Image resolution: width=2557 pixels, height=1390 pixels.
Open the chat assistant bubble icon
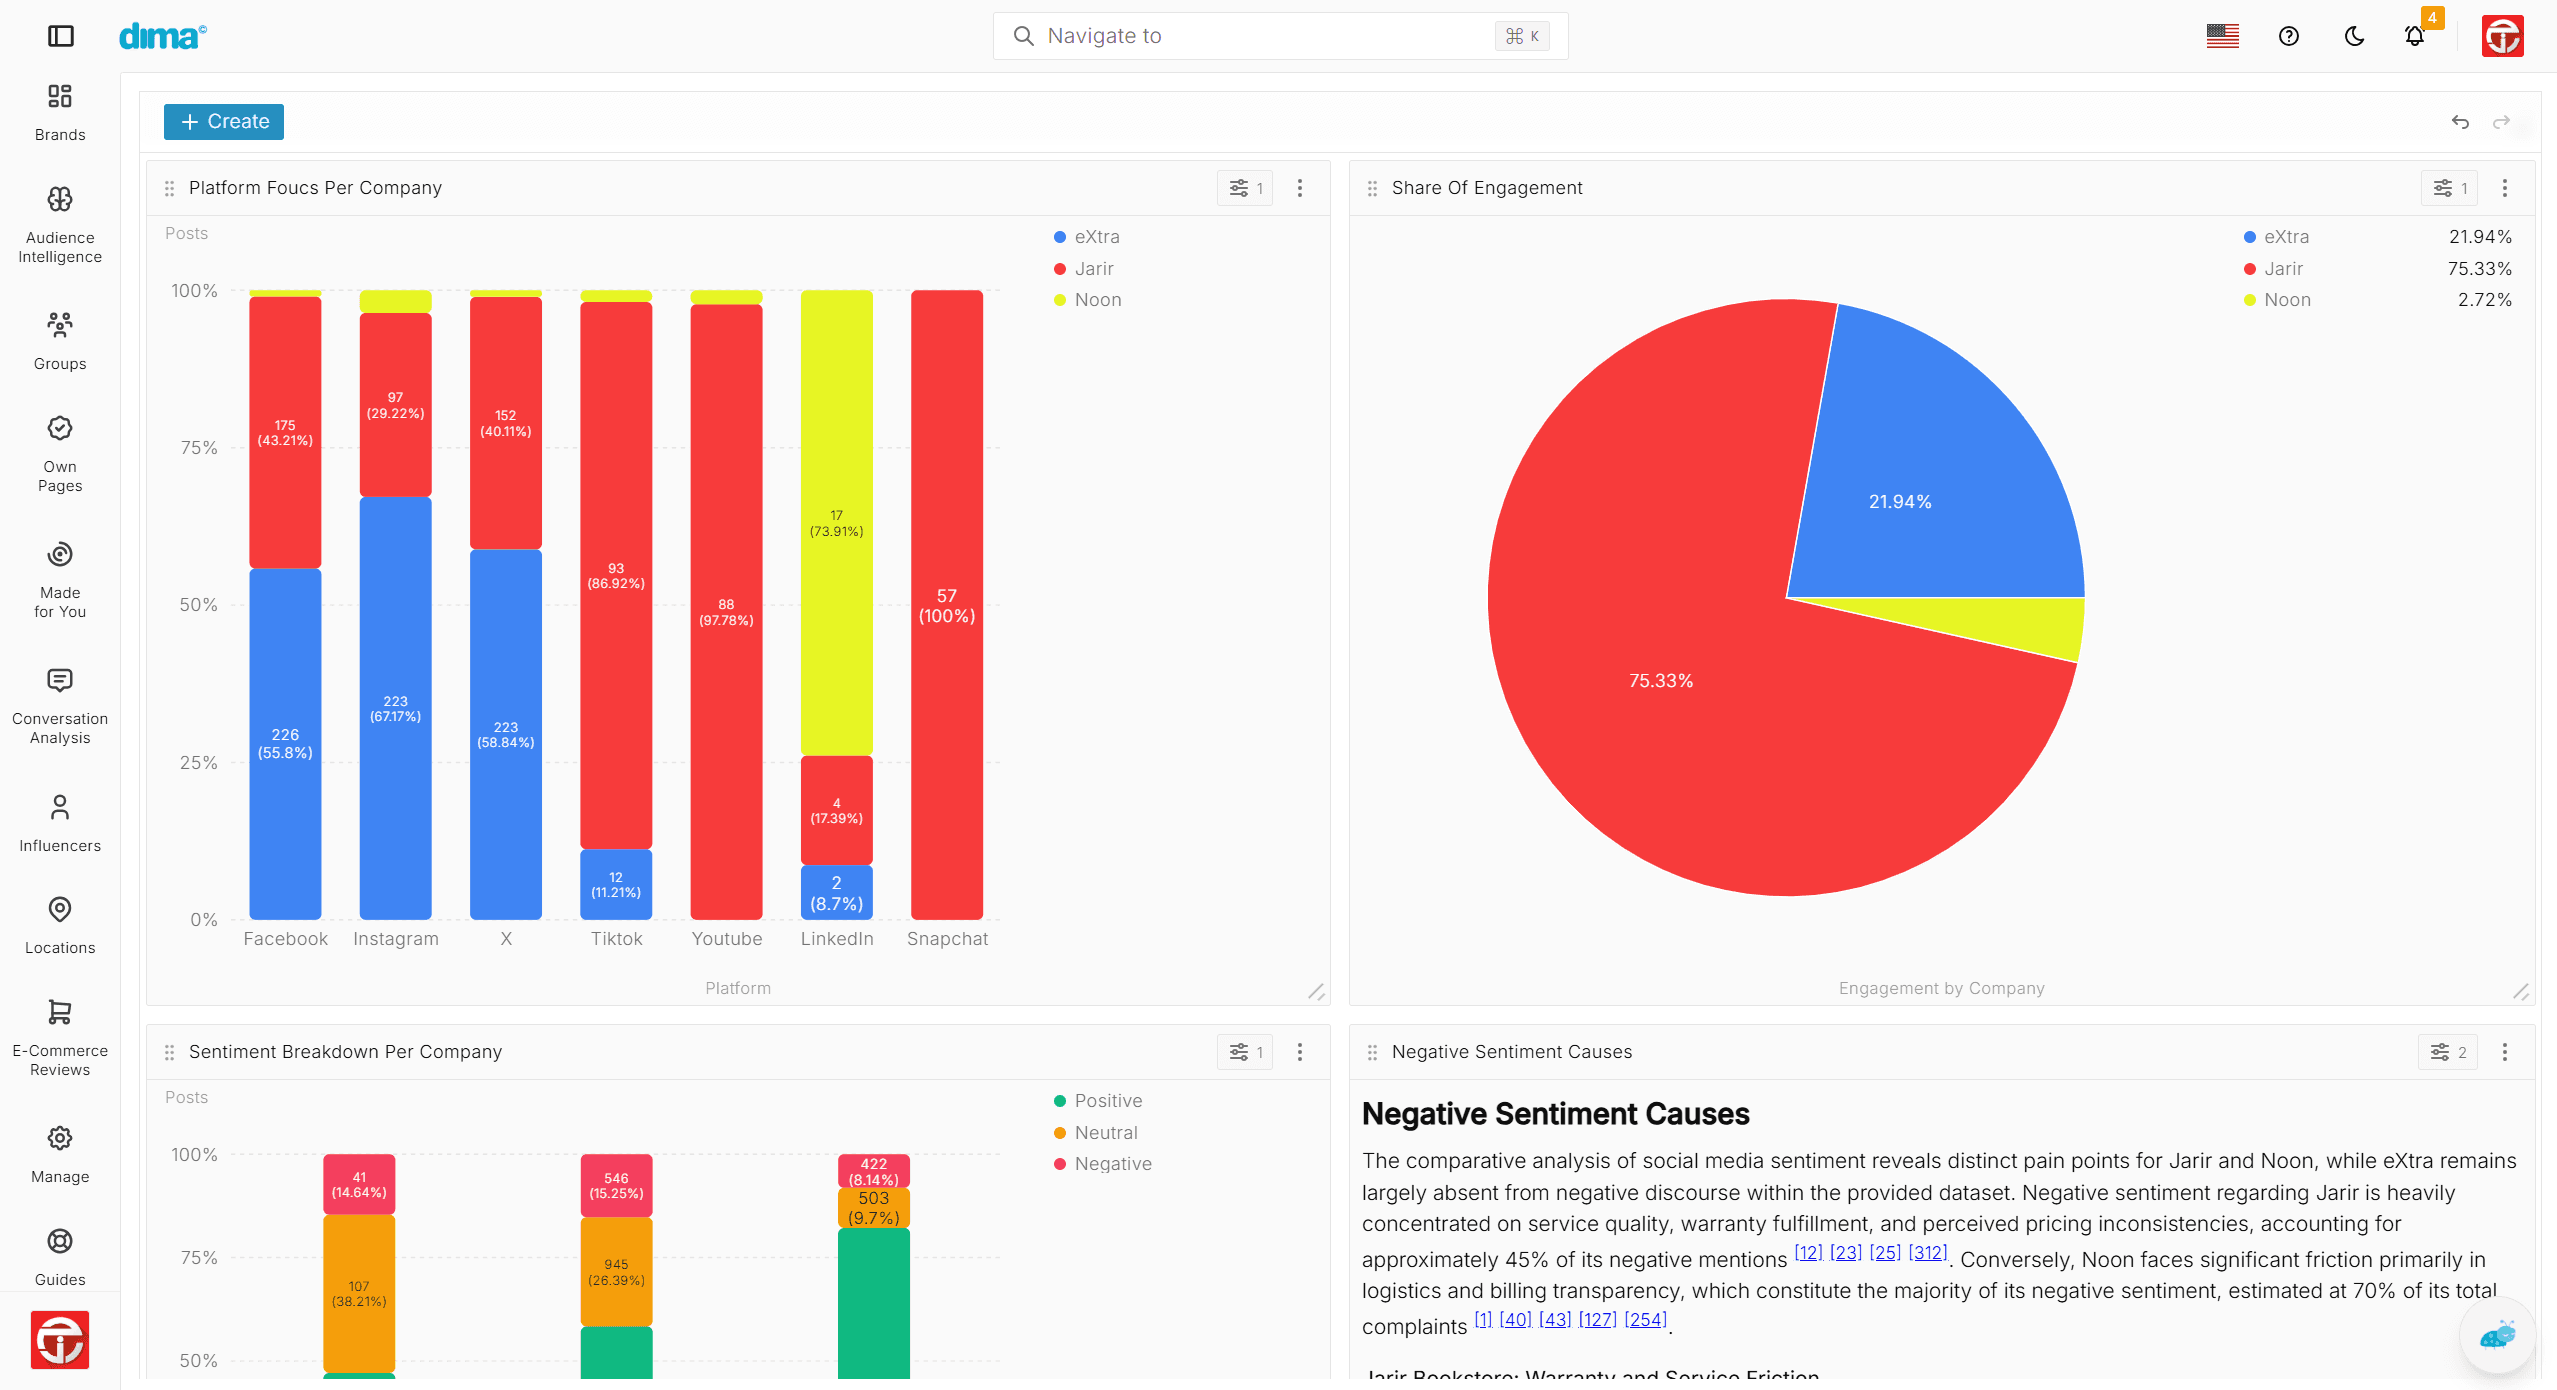click(x=2497, y=1335)
